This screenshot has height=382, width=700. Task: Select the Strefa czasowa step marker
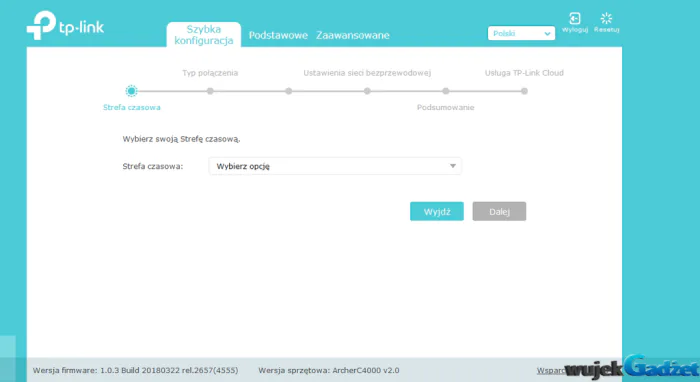[x=131, y=91]
